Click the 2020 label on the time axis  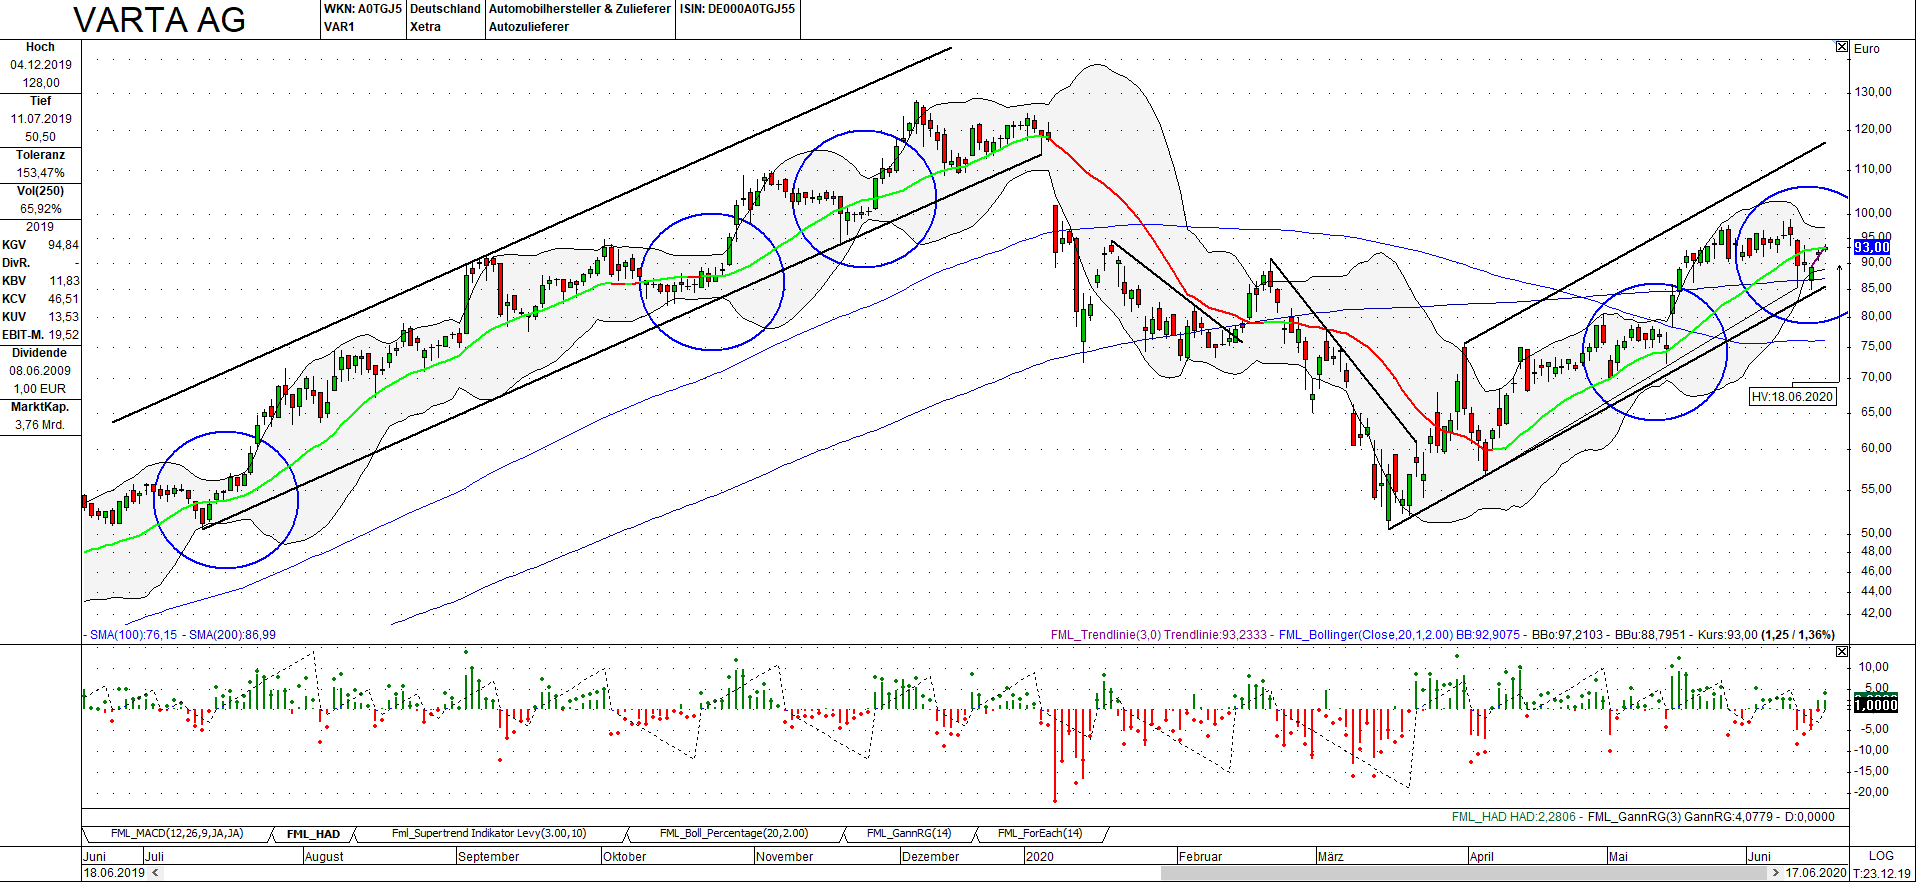[1040, 857]
